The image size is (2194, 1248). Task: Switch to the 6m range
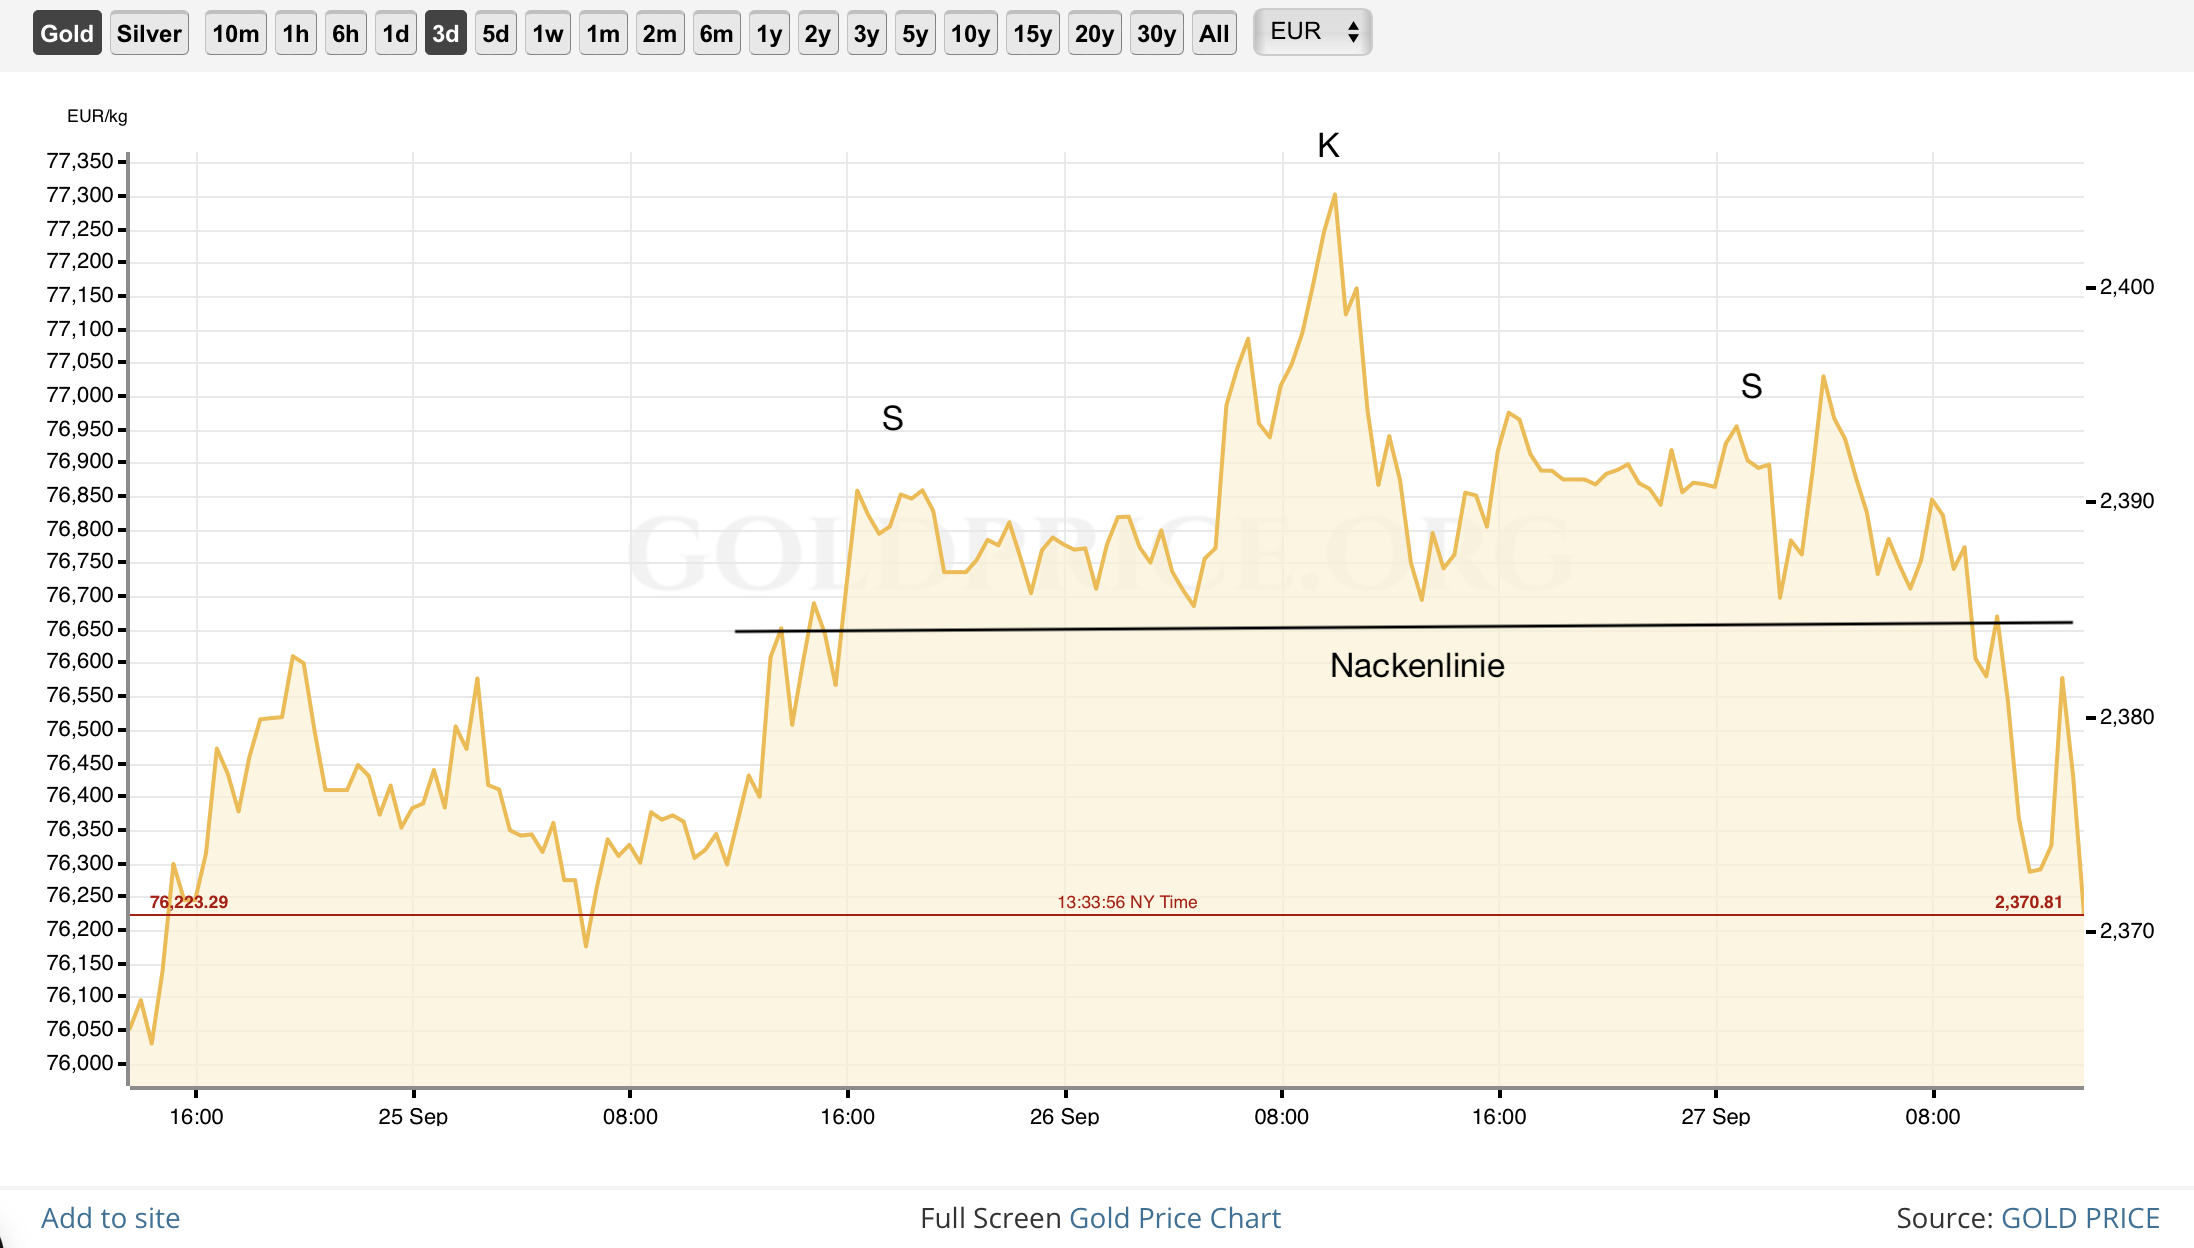pyautogui.click(x=716, y=33)
